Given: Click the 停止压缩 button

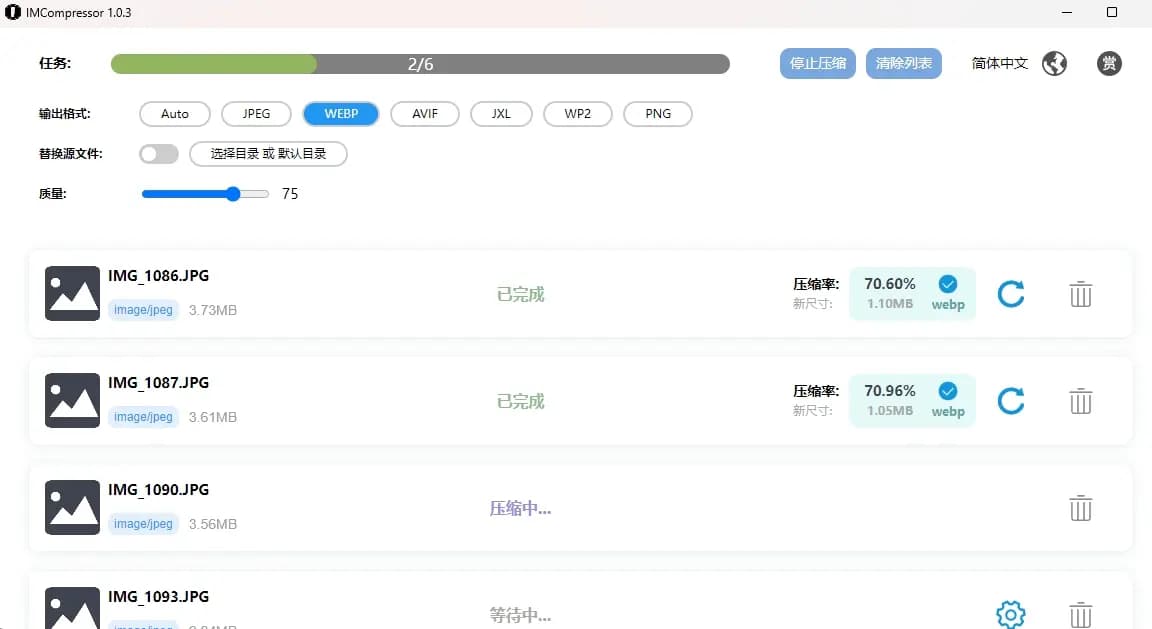Looking at the screenshot, I should coord(817,64).
